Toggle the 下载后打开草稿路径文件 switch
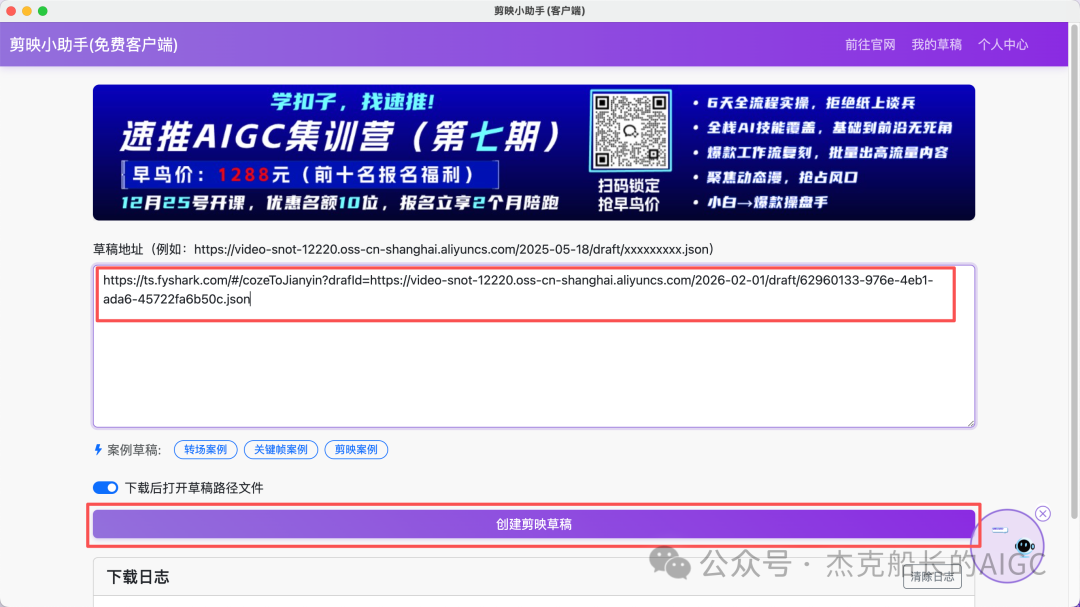Viewport: 1080px width, 607px height. tap(105, 488)
